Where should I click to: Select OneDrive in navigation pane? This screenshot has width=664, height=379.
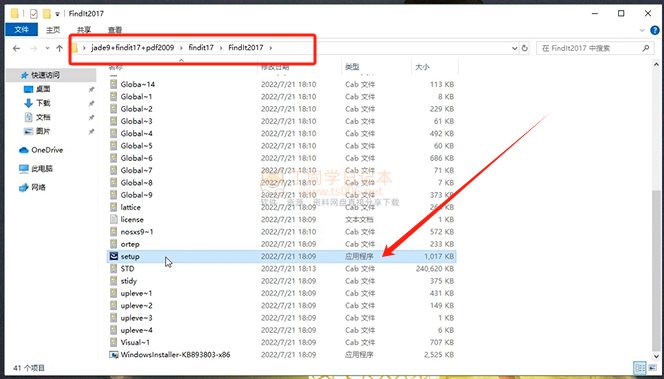pyautogui.click(x=47, y=150)
